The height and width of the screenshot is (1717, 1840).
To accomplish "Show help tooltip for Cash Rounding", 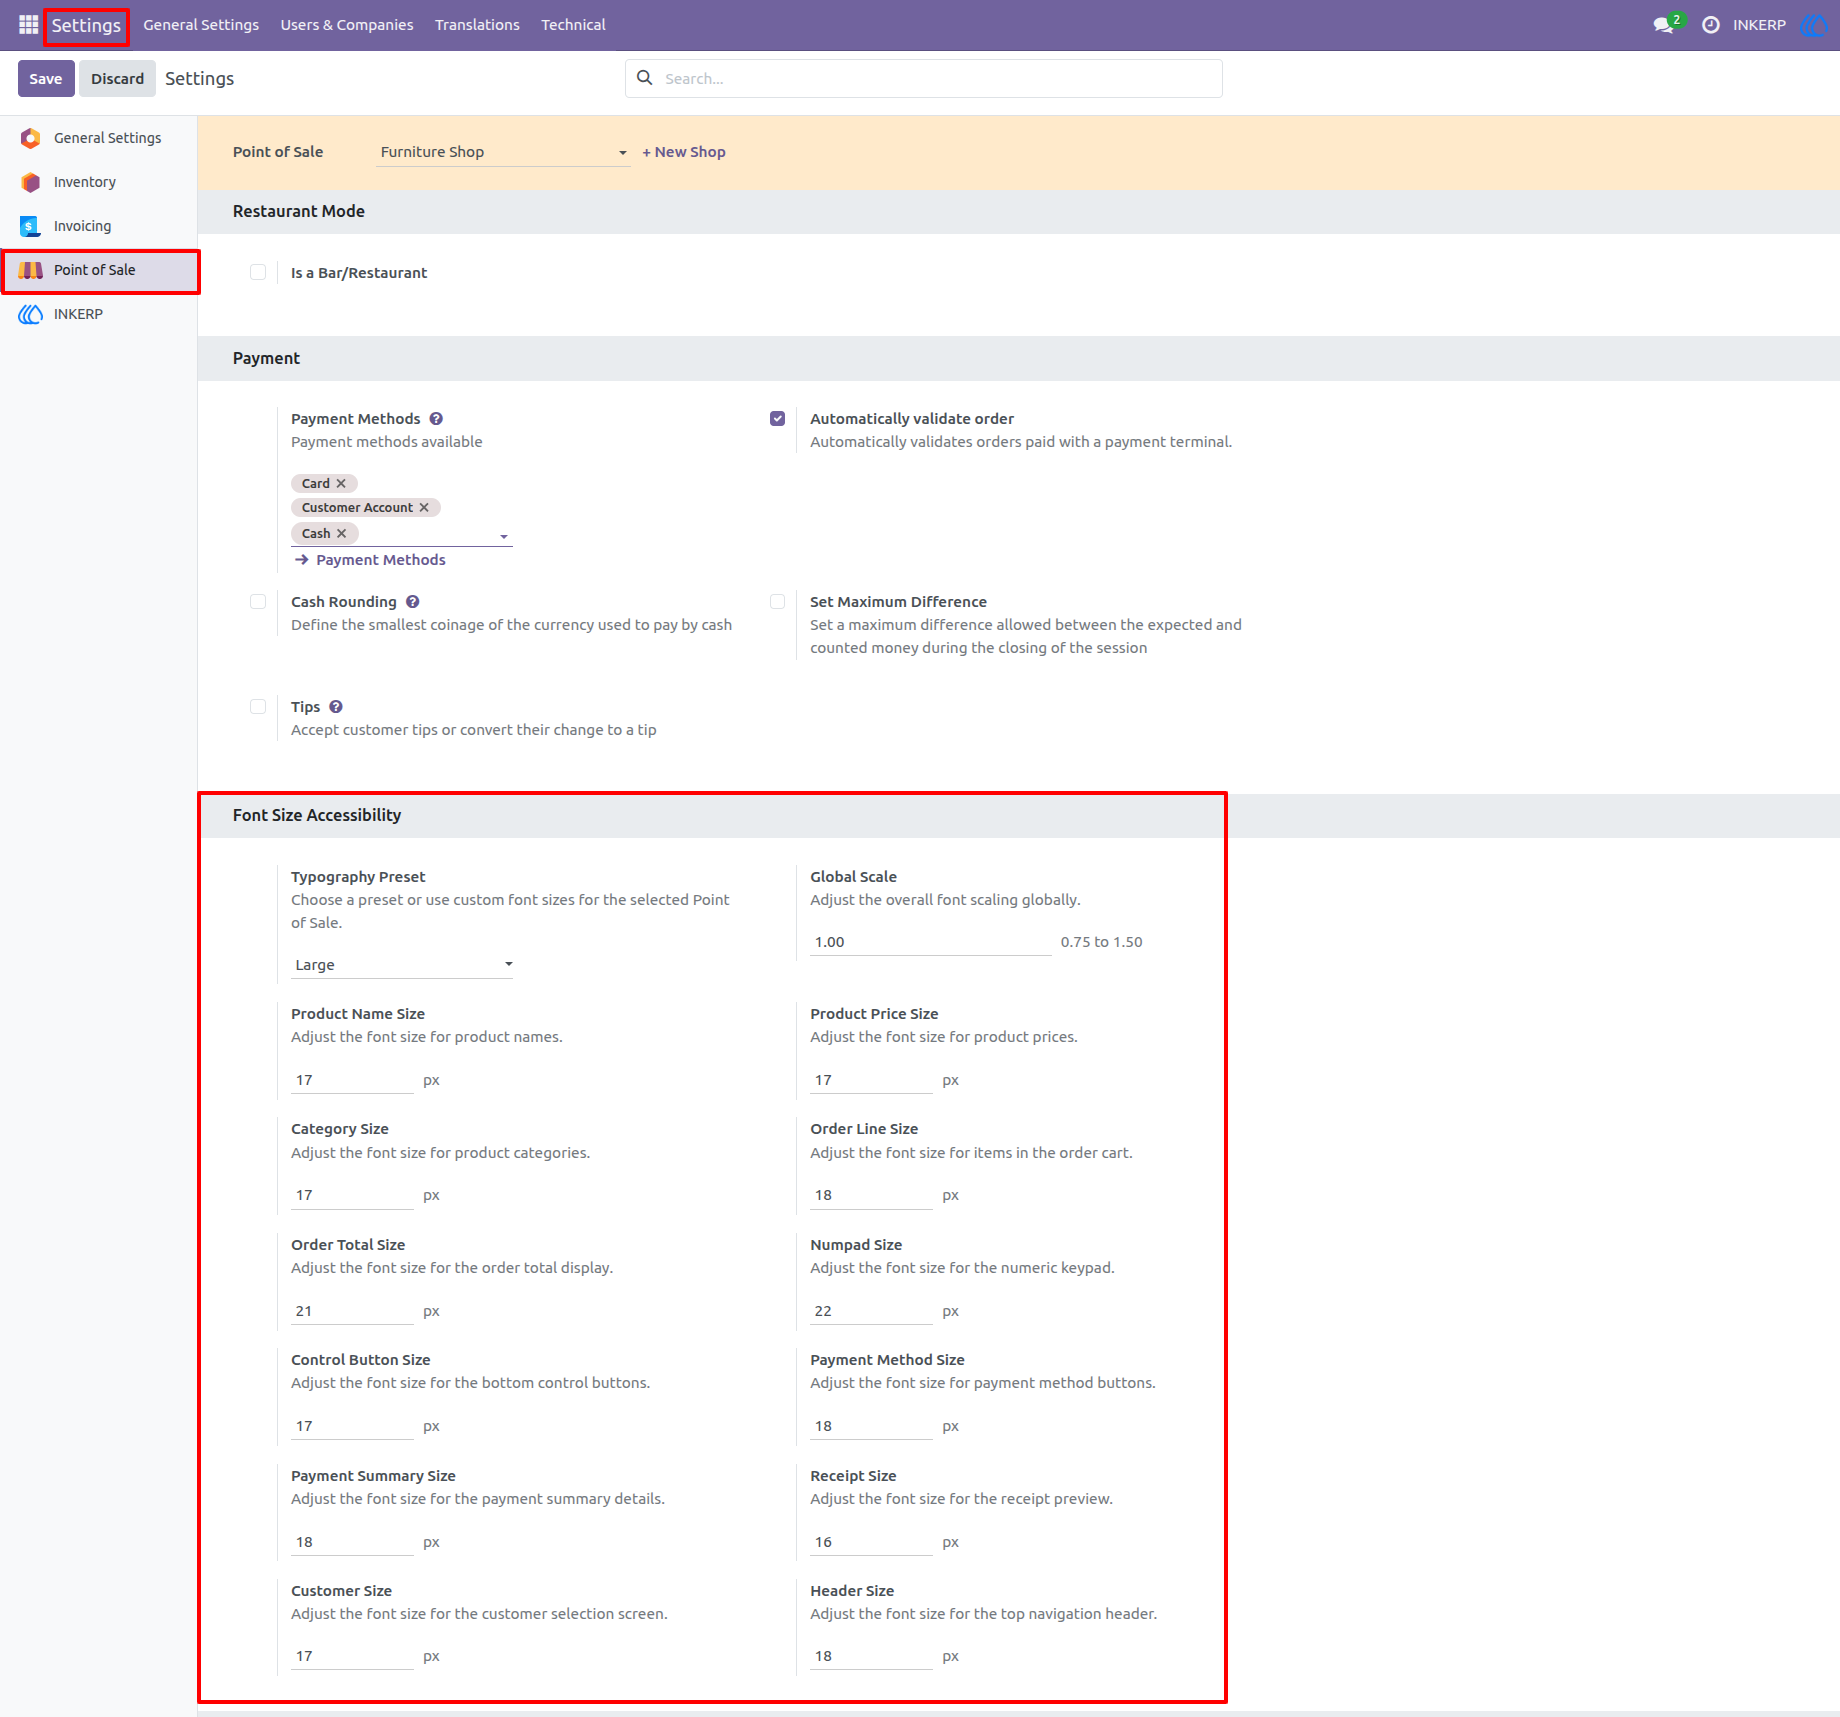I will [413, 602].
